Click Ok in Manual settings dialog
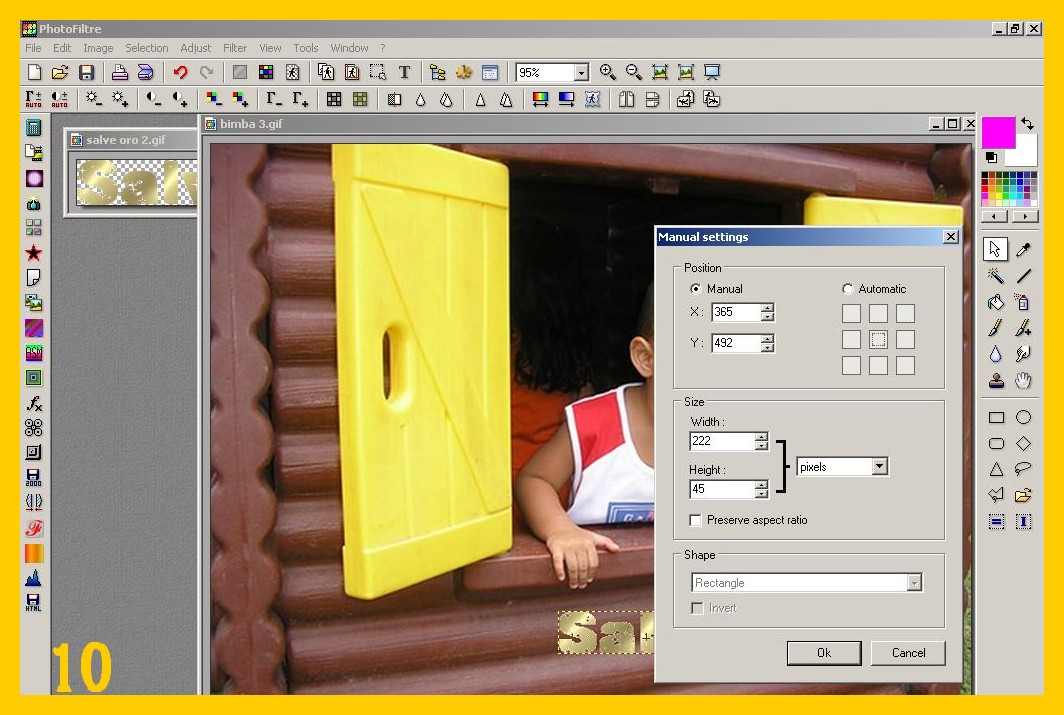Image resolution: width=1064 pixels, height=715 pixels. coord(823,652)
